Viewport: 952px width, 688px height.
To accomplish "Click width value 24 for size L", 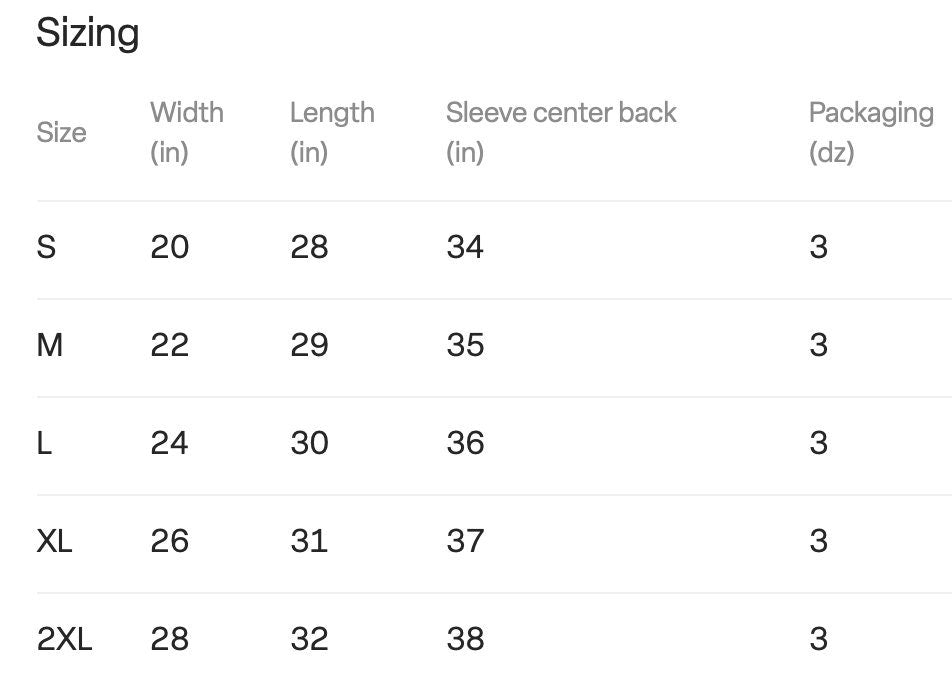I will point(169,443).
